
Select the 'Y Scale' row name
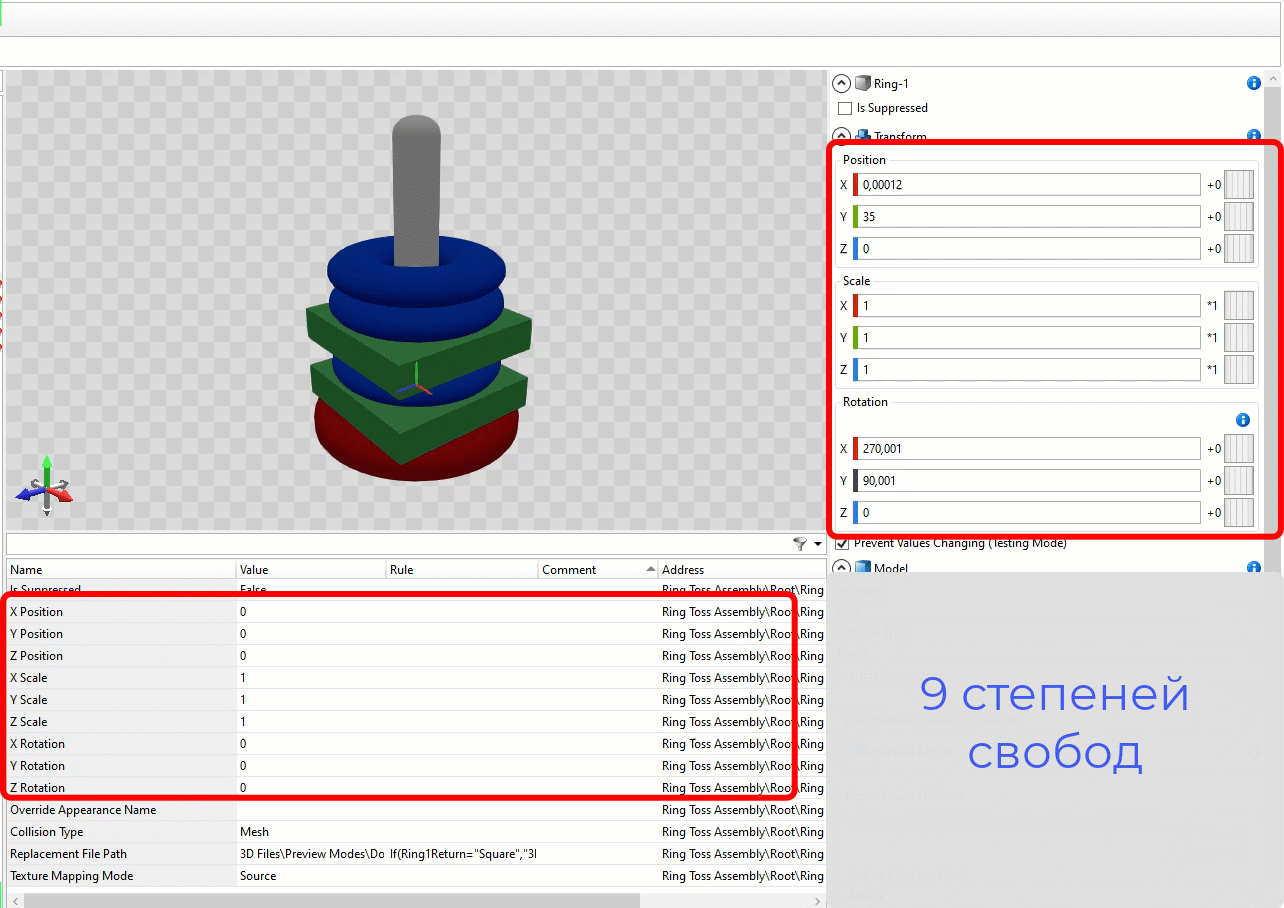(x=28, y=700)
